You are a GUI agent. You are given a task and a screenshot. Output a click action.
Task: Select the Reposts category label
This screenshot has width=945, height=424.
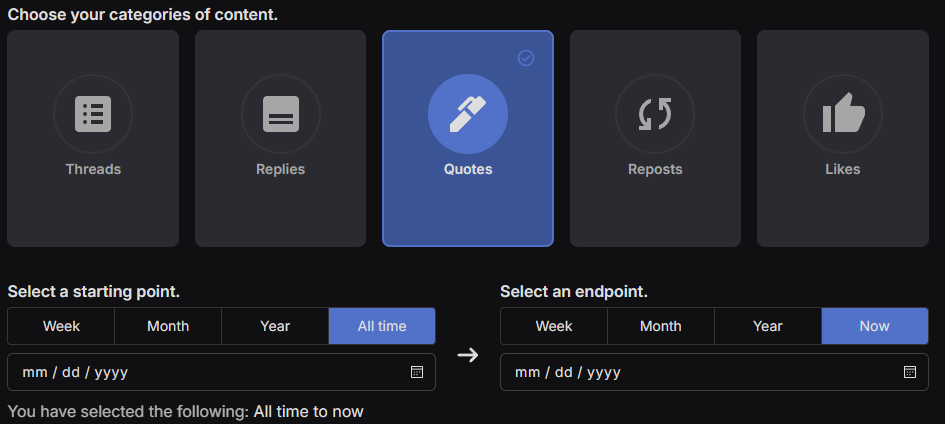click(655, 169)
